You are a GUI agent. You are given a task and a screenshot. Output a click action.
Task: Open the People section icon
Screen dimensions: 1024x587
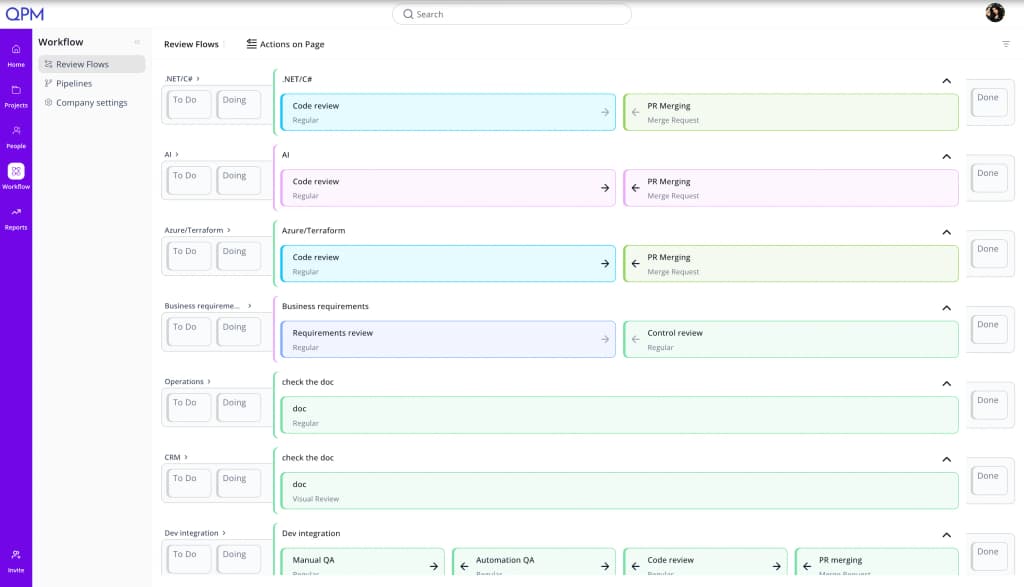coord(16,131)
